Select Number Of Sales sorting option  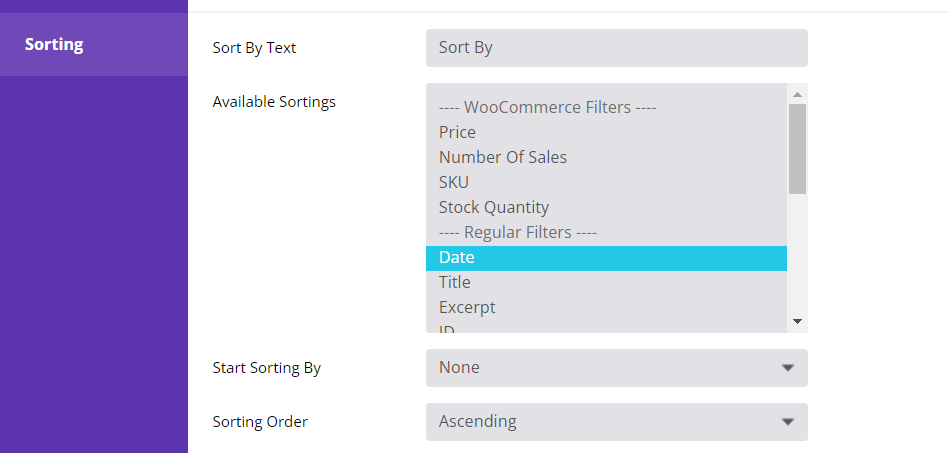click(x=502, y=157)
